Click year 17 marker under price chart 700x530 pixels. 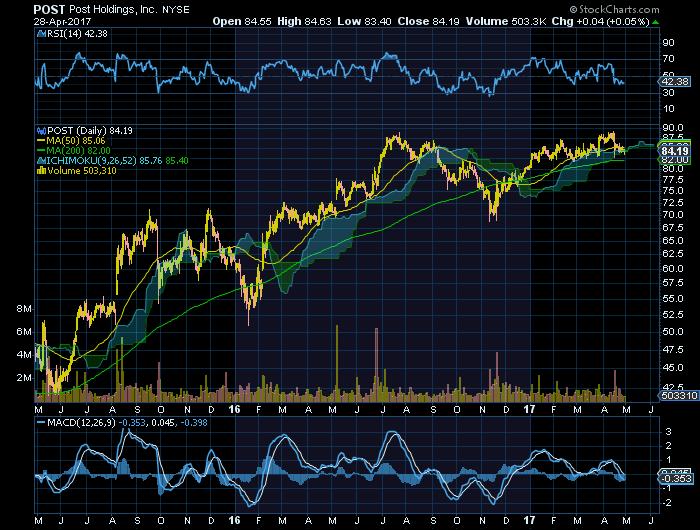coord(529,409)
